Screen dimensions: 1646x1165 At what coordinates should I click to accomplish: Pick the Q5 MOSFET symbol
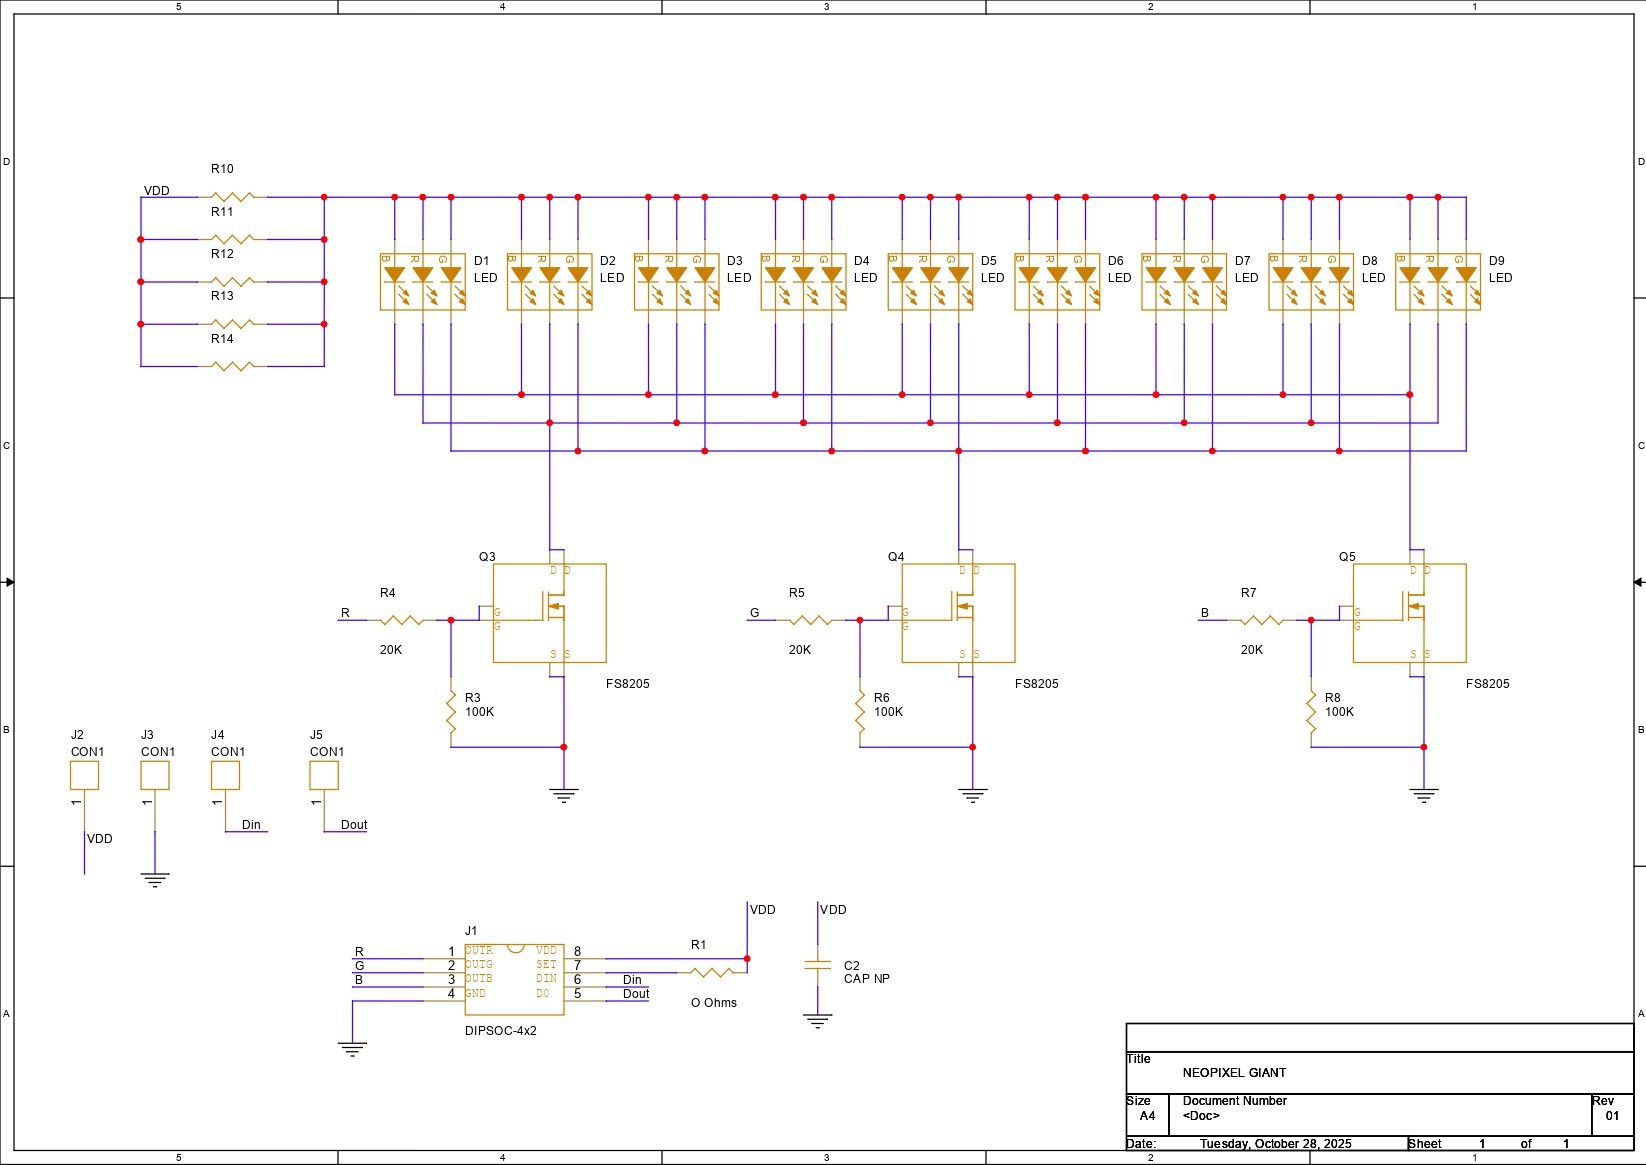[1409, 613]
